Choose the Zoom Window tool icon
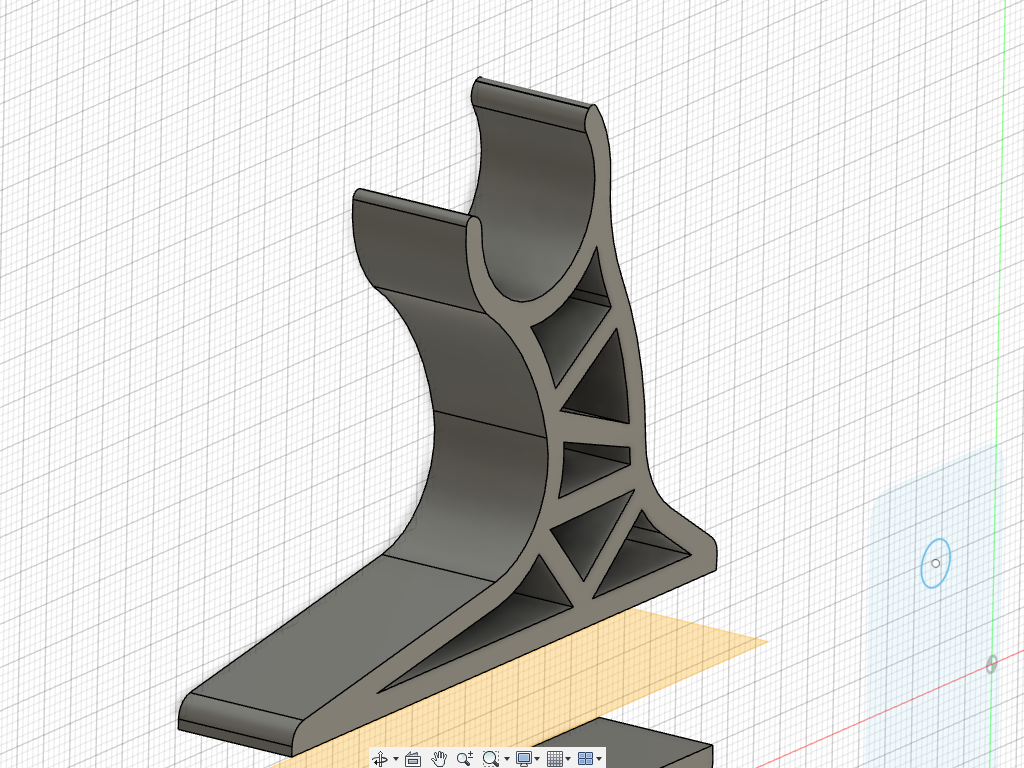The height and width of the screenshot is (768, 1024). [x=490, y=758]
